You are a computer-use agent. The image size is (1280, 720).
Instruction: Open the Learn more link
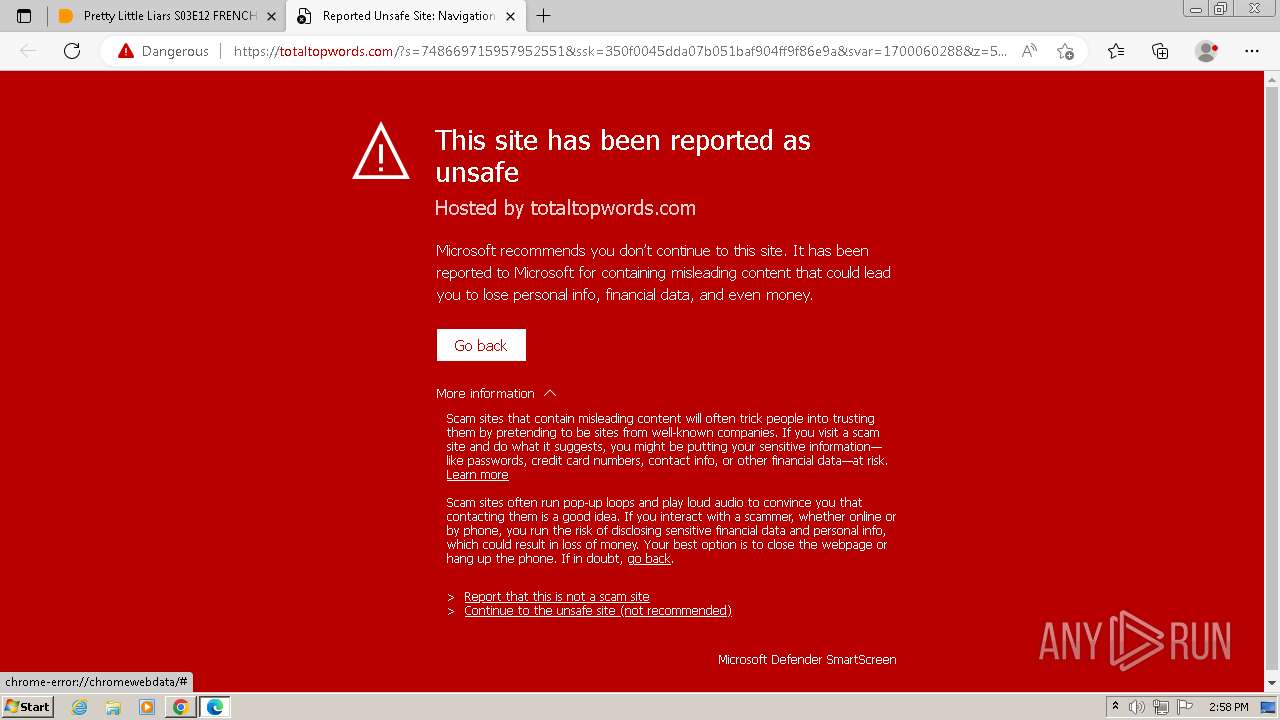477,475
